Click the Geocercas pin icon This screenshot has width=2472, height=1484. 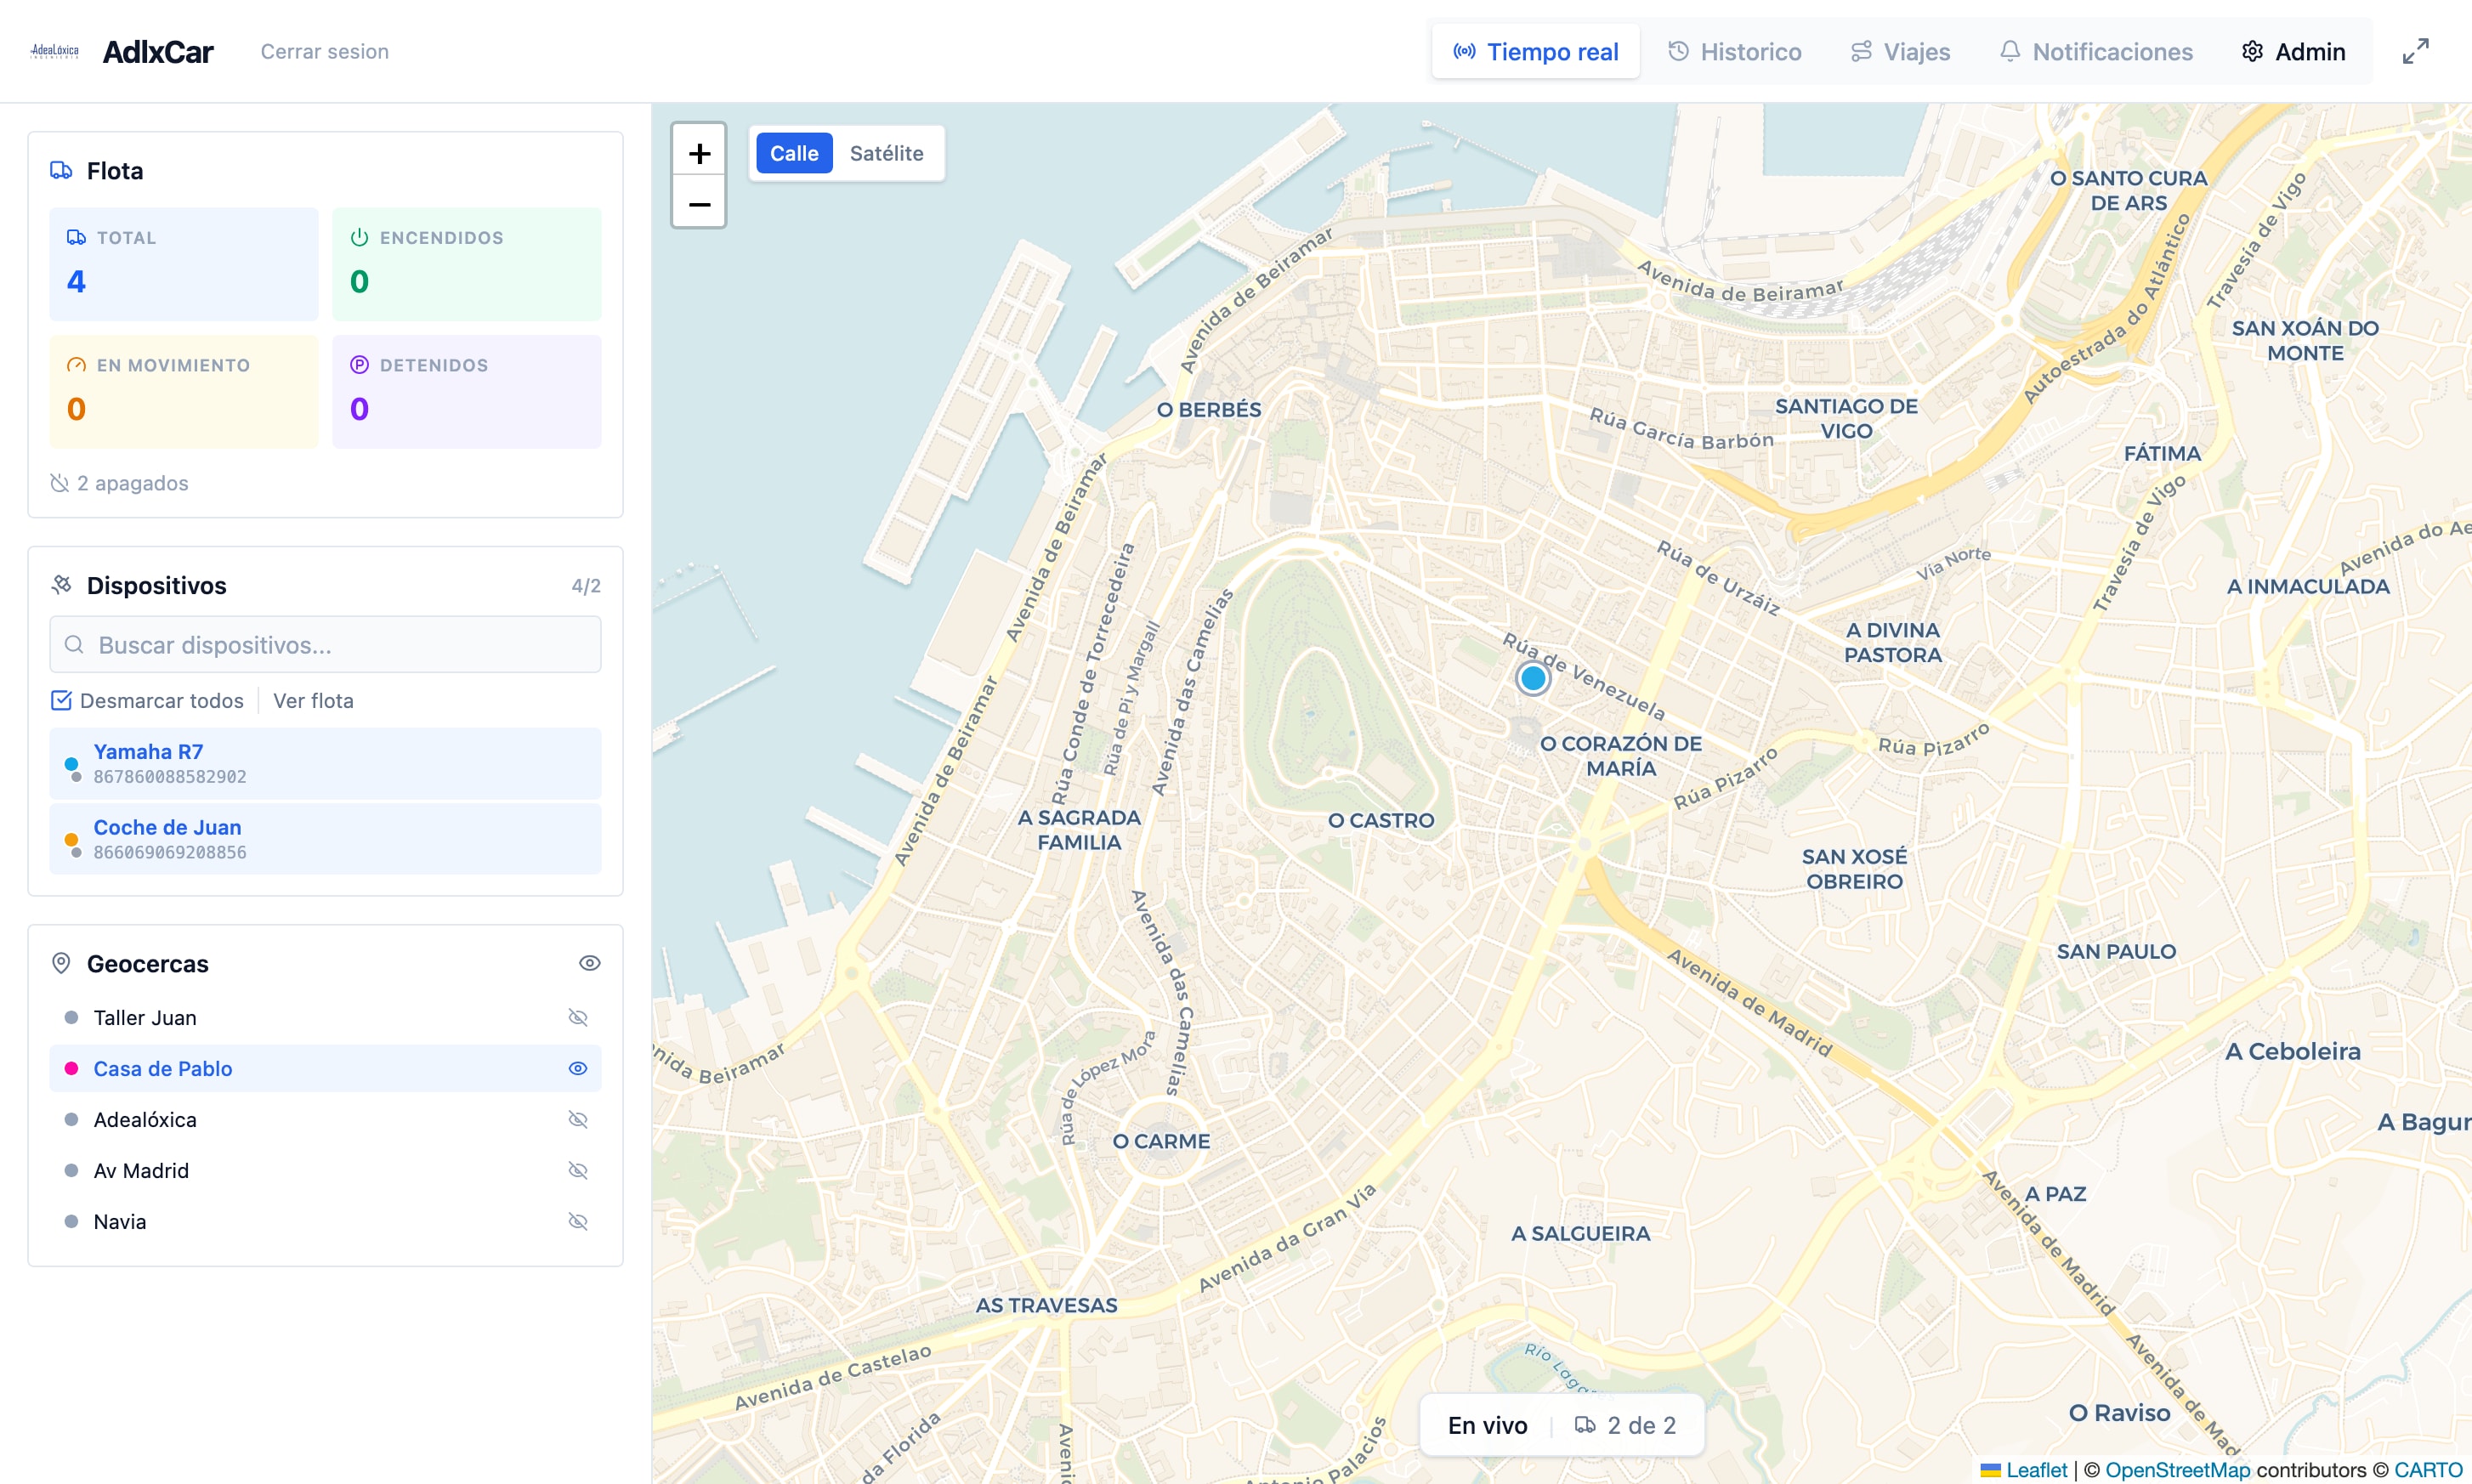click(61, 963)
